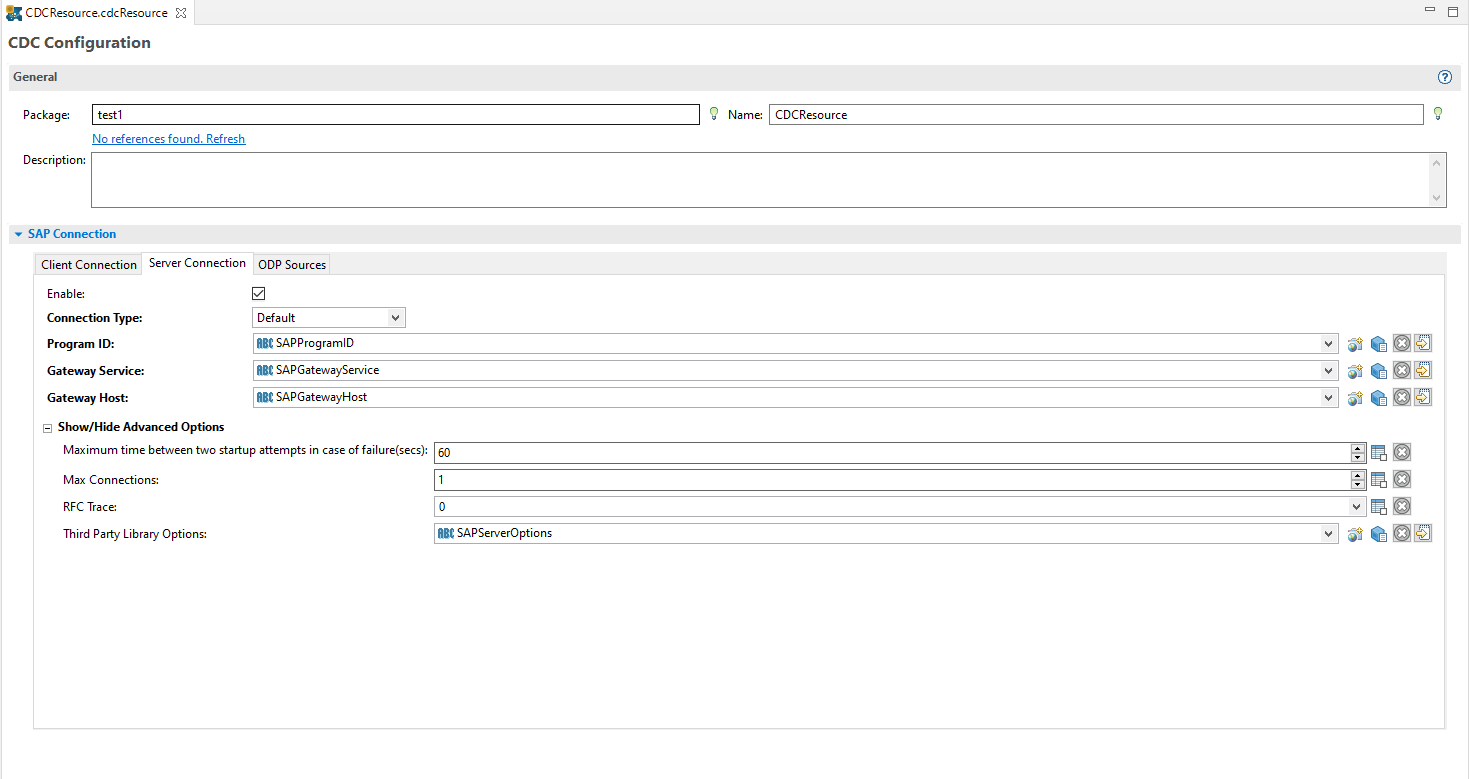This screenshot has width=1469, height=779.
Task: Choose a module property for Program ID
Action: pos(1379,344)
